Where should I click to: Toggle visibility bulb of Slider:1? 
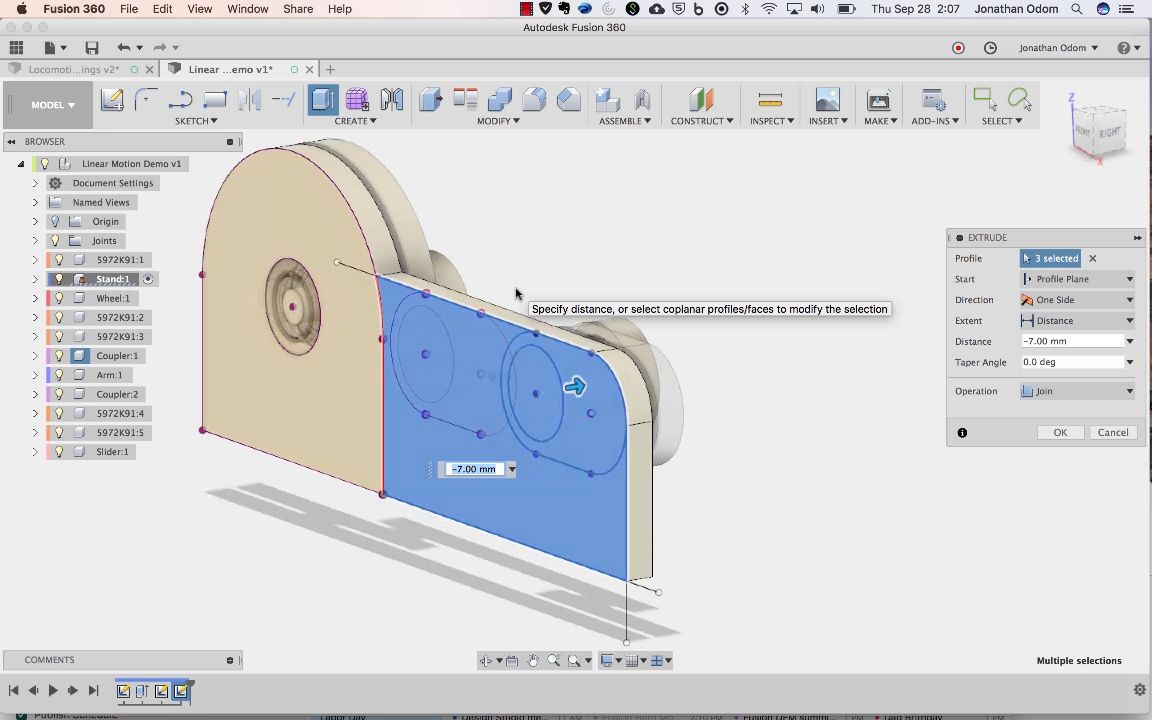59,452
